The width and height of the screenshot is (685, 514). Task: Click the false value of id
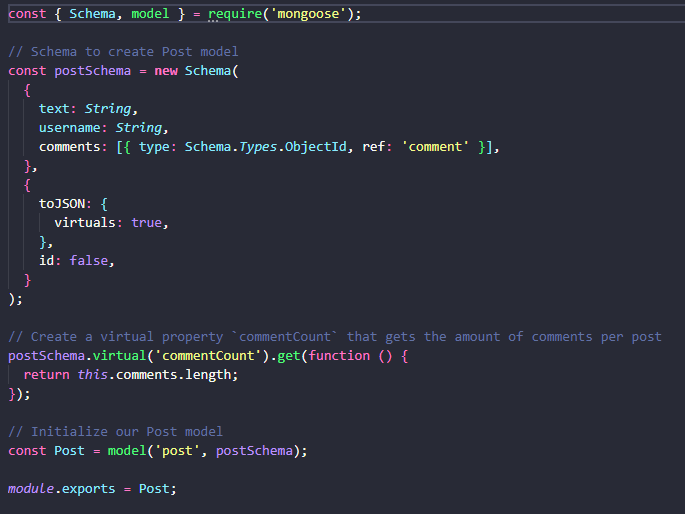[89, 261]
